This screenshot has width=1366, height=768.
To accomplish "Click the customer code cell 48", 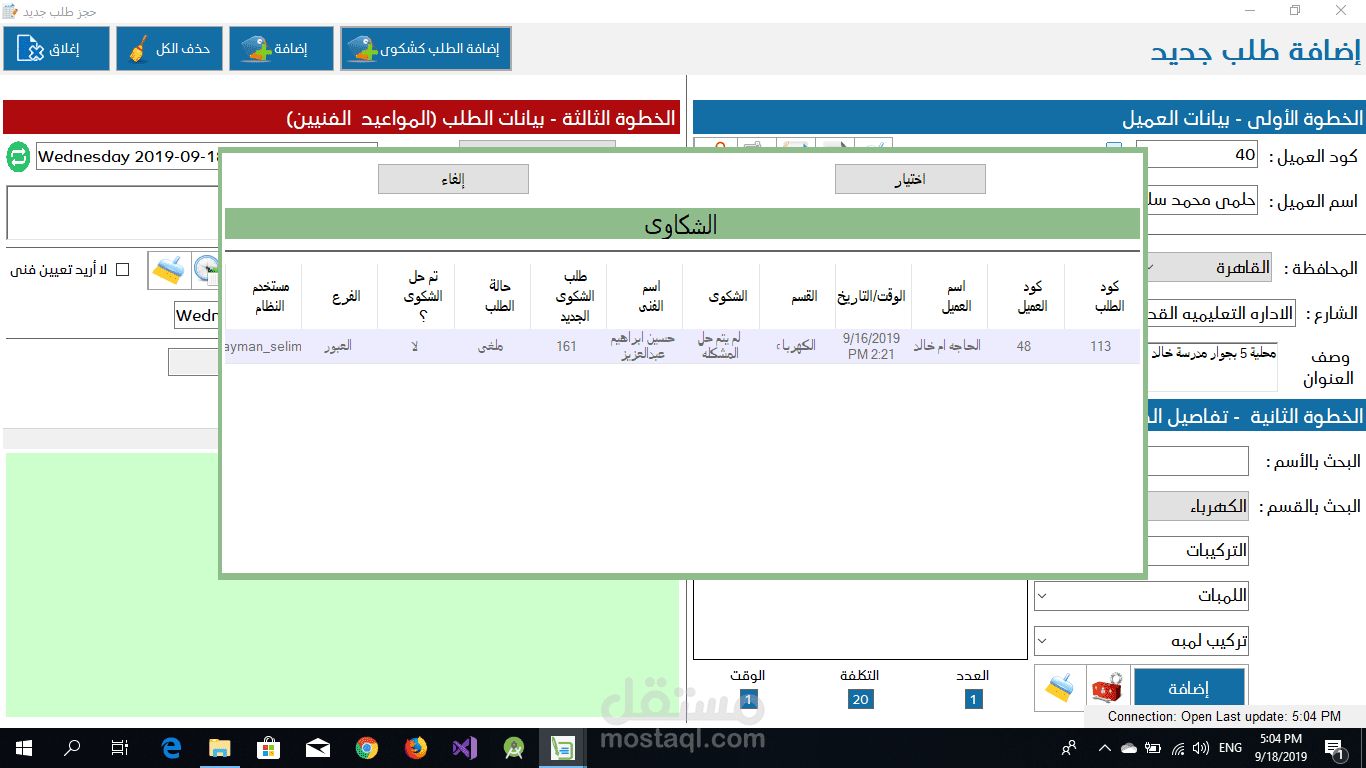I will click(1025, 346).
